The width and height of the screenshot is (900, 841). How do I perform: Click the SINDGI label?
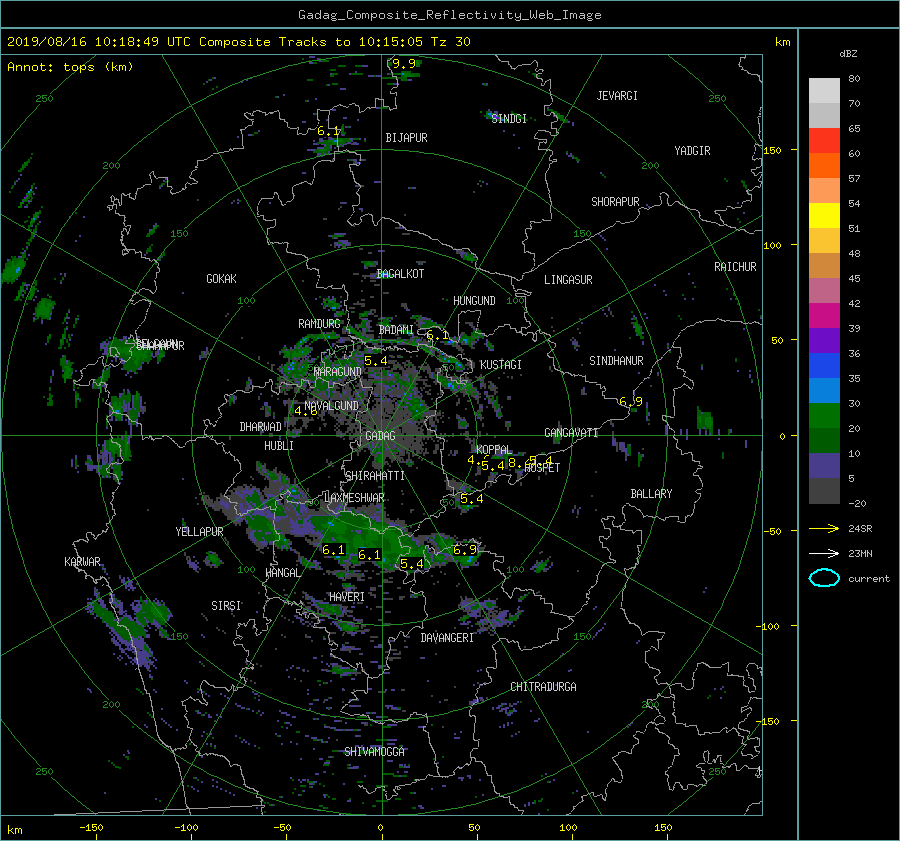tap(509, 119)
